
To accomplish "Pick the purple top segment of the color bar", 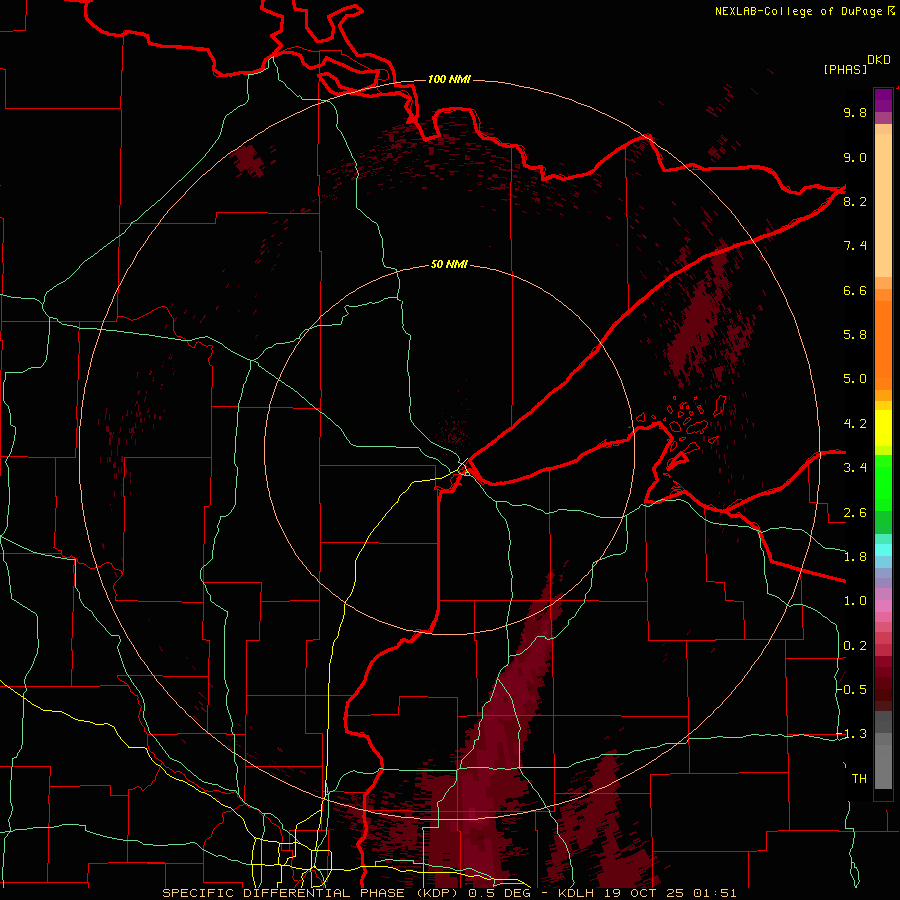I will pyautogui.click(x=883, y=100).
